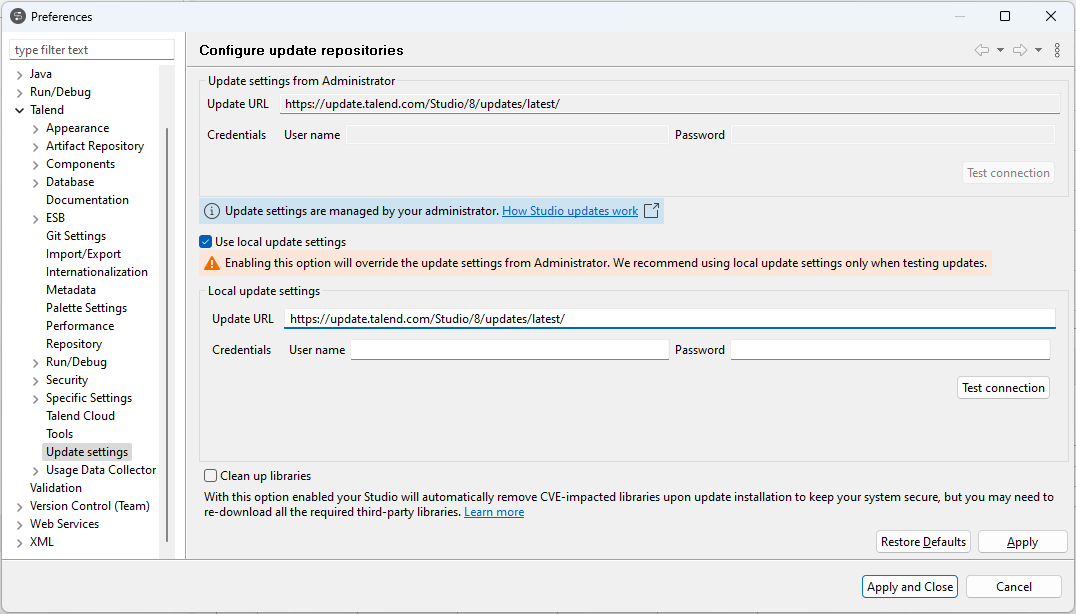Click the forward navigation arrow
Viewport: 1076px width, 614px height.
[1020, 49]
